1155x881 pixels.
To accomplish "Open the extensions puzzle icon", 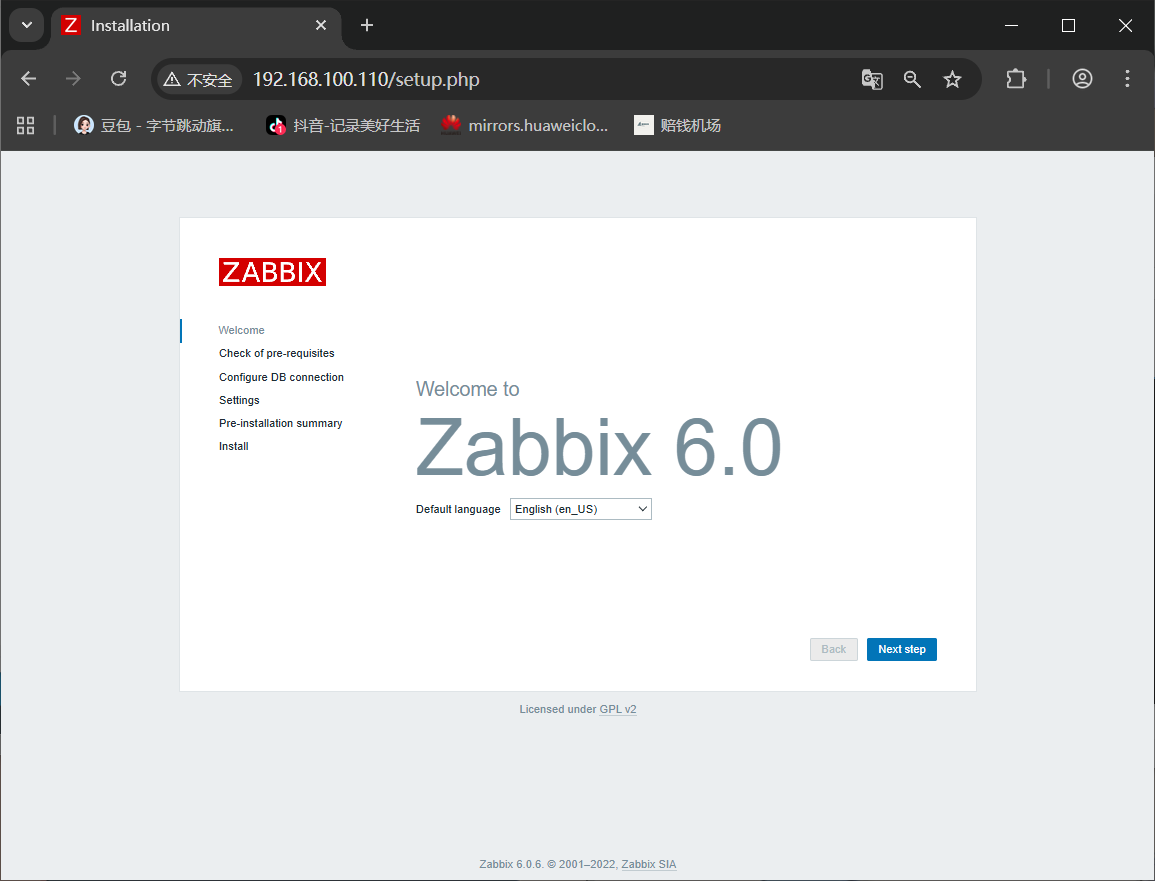I will 1017,79.
